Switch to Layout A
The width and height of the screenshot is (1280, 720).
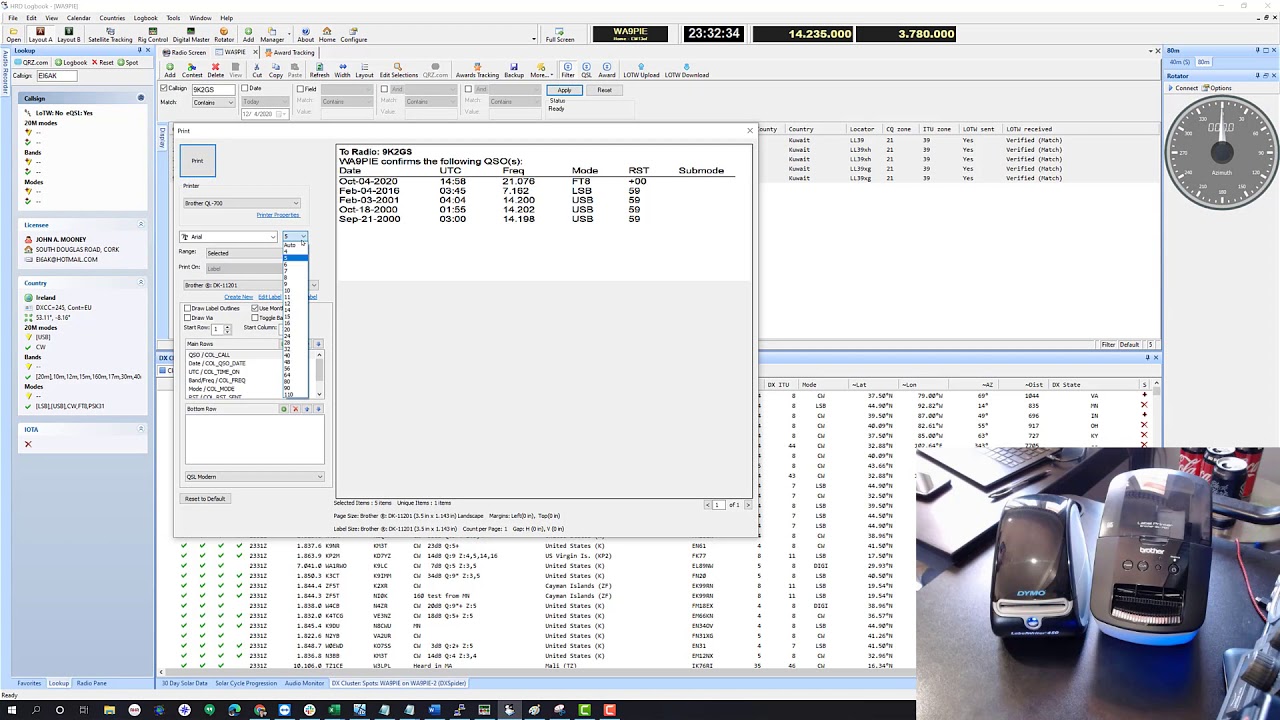click(x=40, y=35)
